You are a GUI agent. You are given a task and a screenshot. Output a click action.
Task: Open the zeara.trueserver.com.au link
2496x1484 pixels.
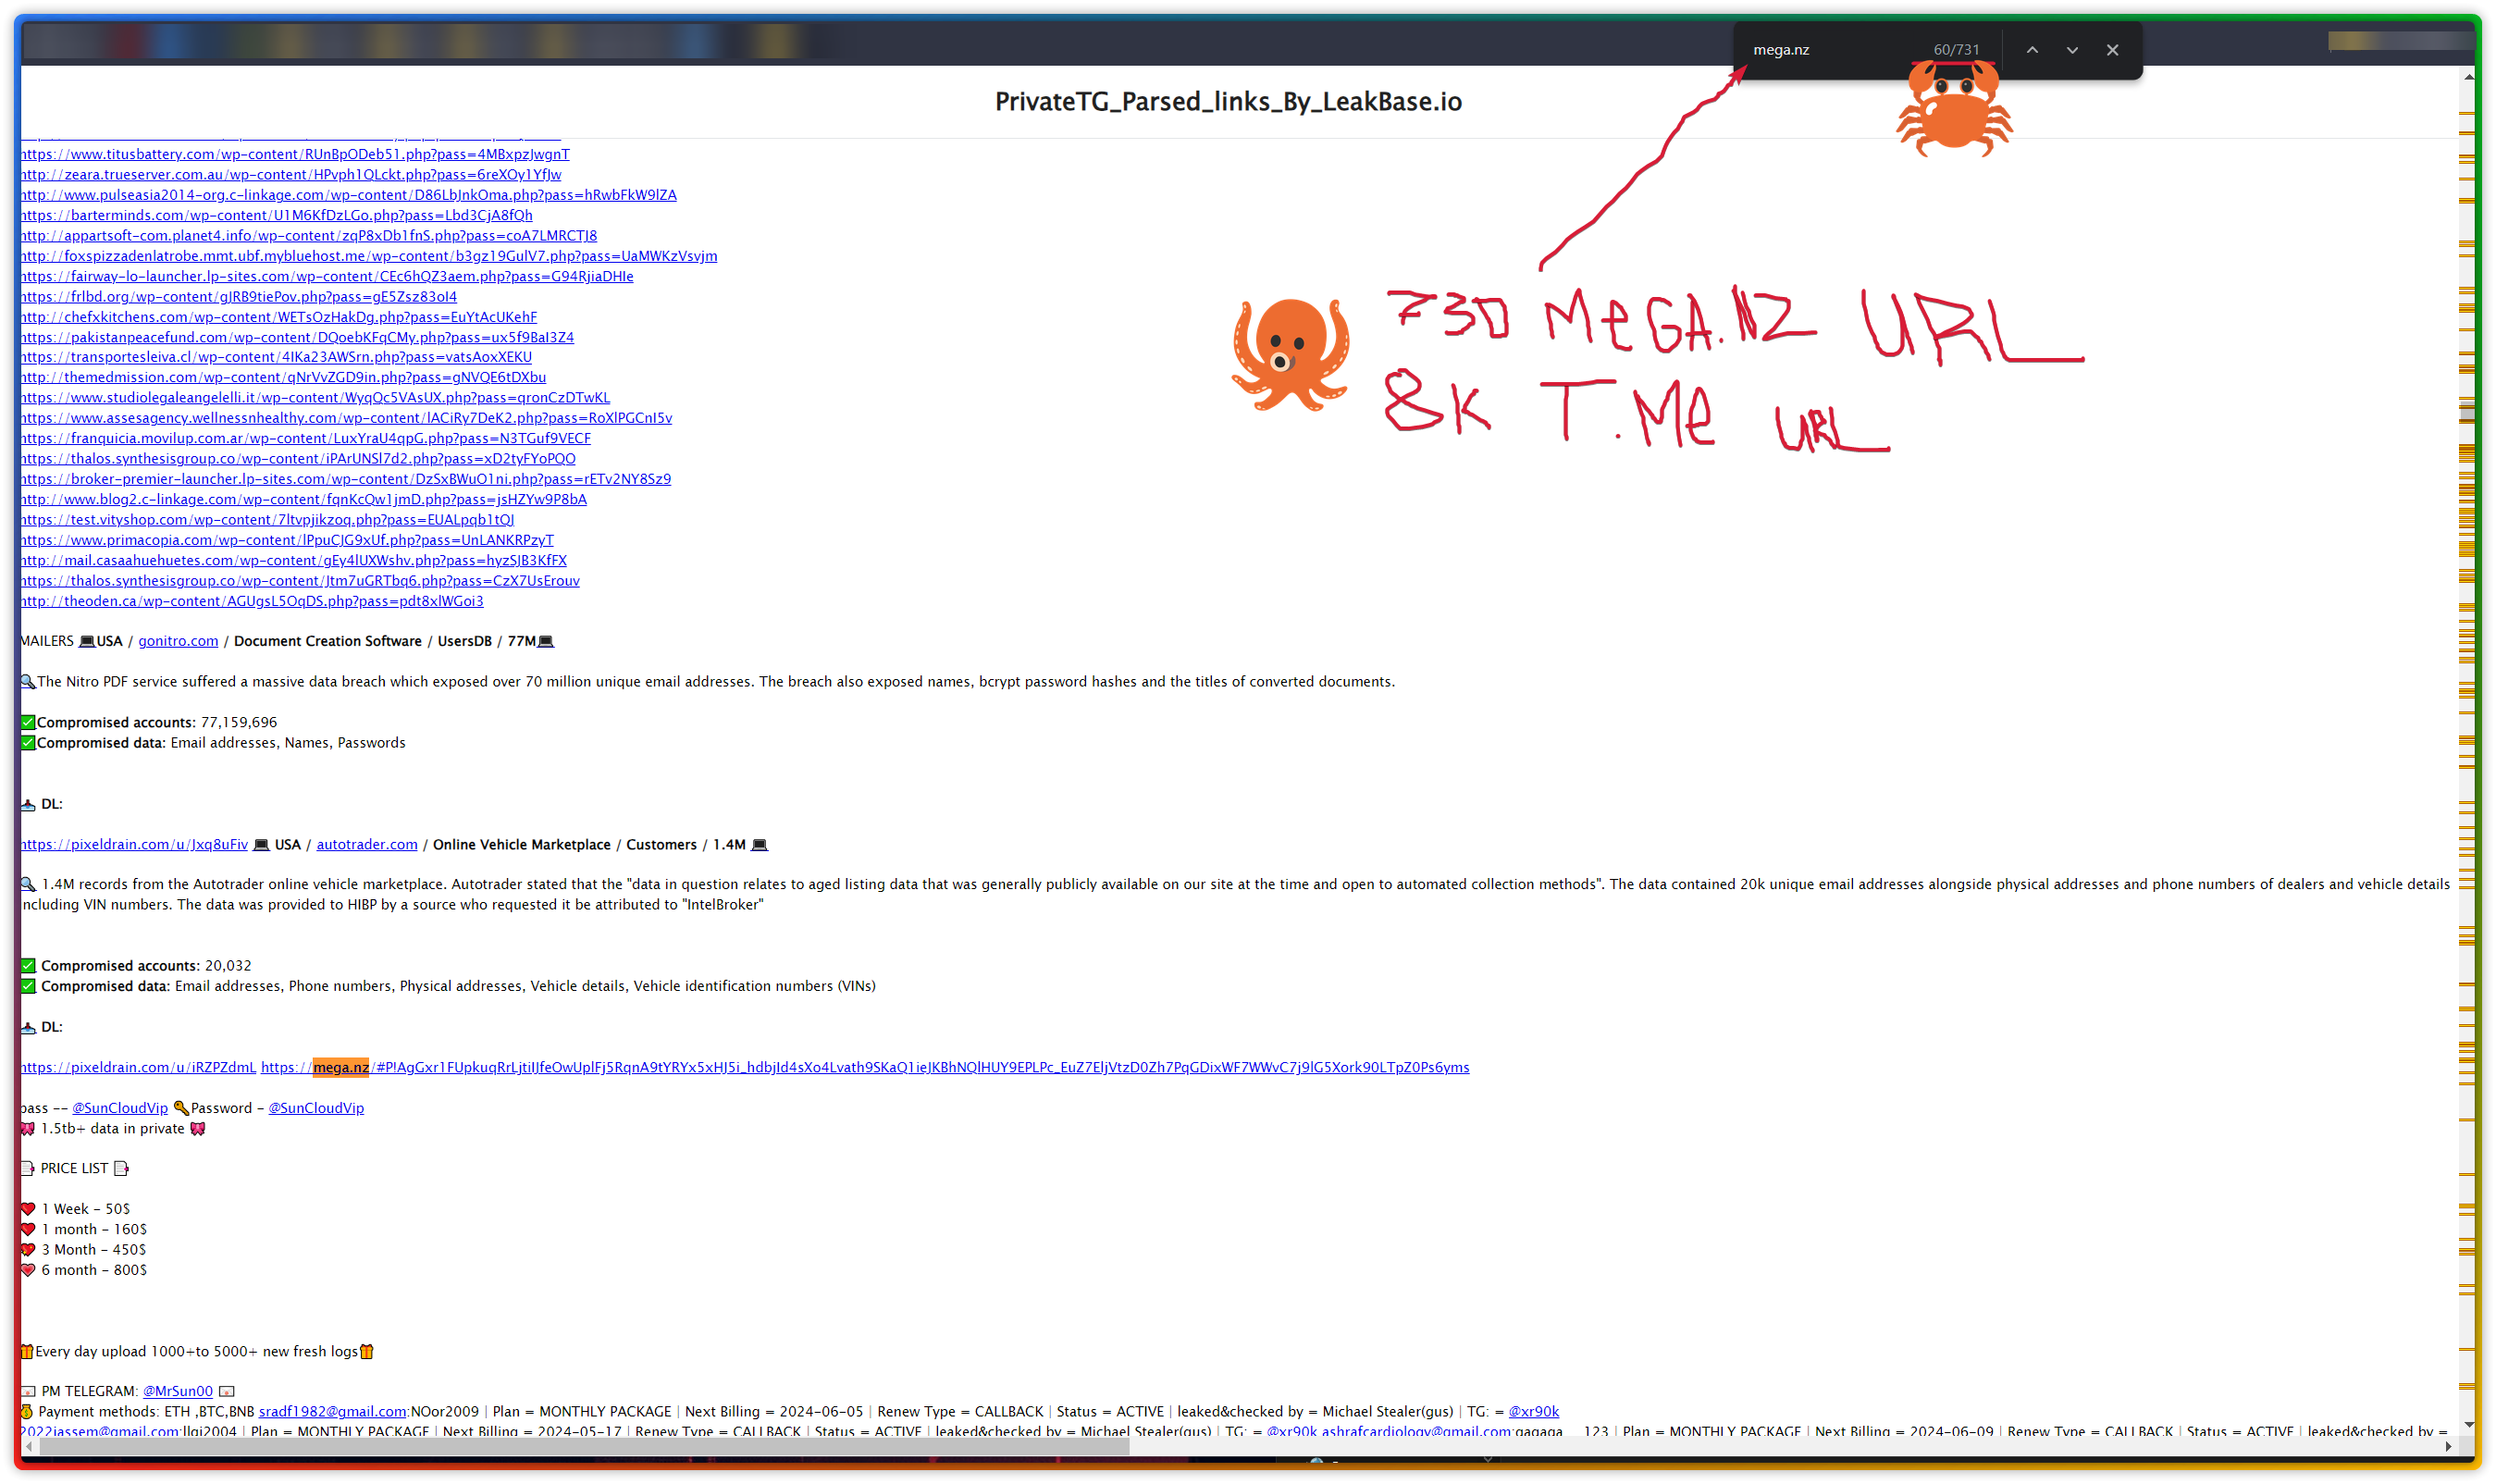[291, 175]
